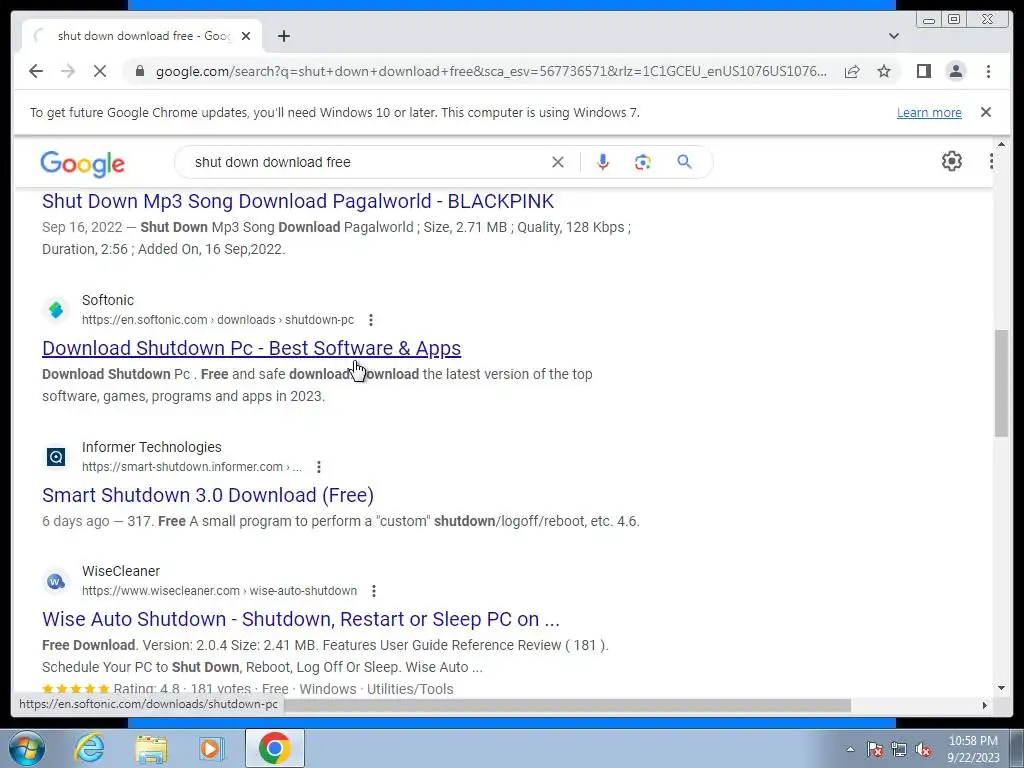Screen dimensions: 1024x768
Task: Open network status tray icon
Action: point(899,749)
